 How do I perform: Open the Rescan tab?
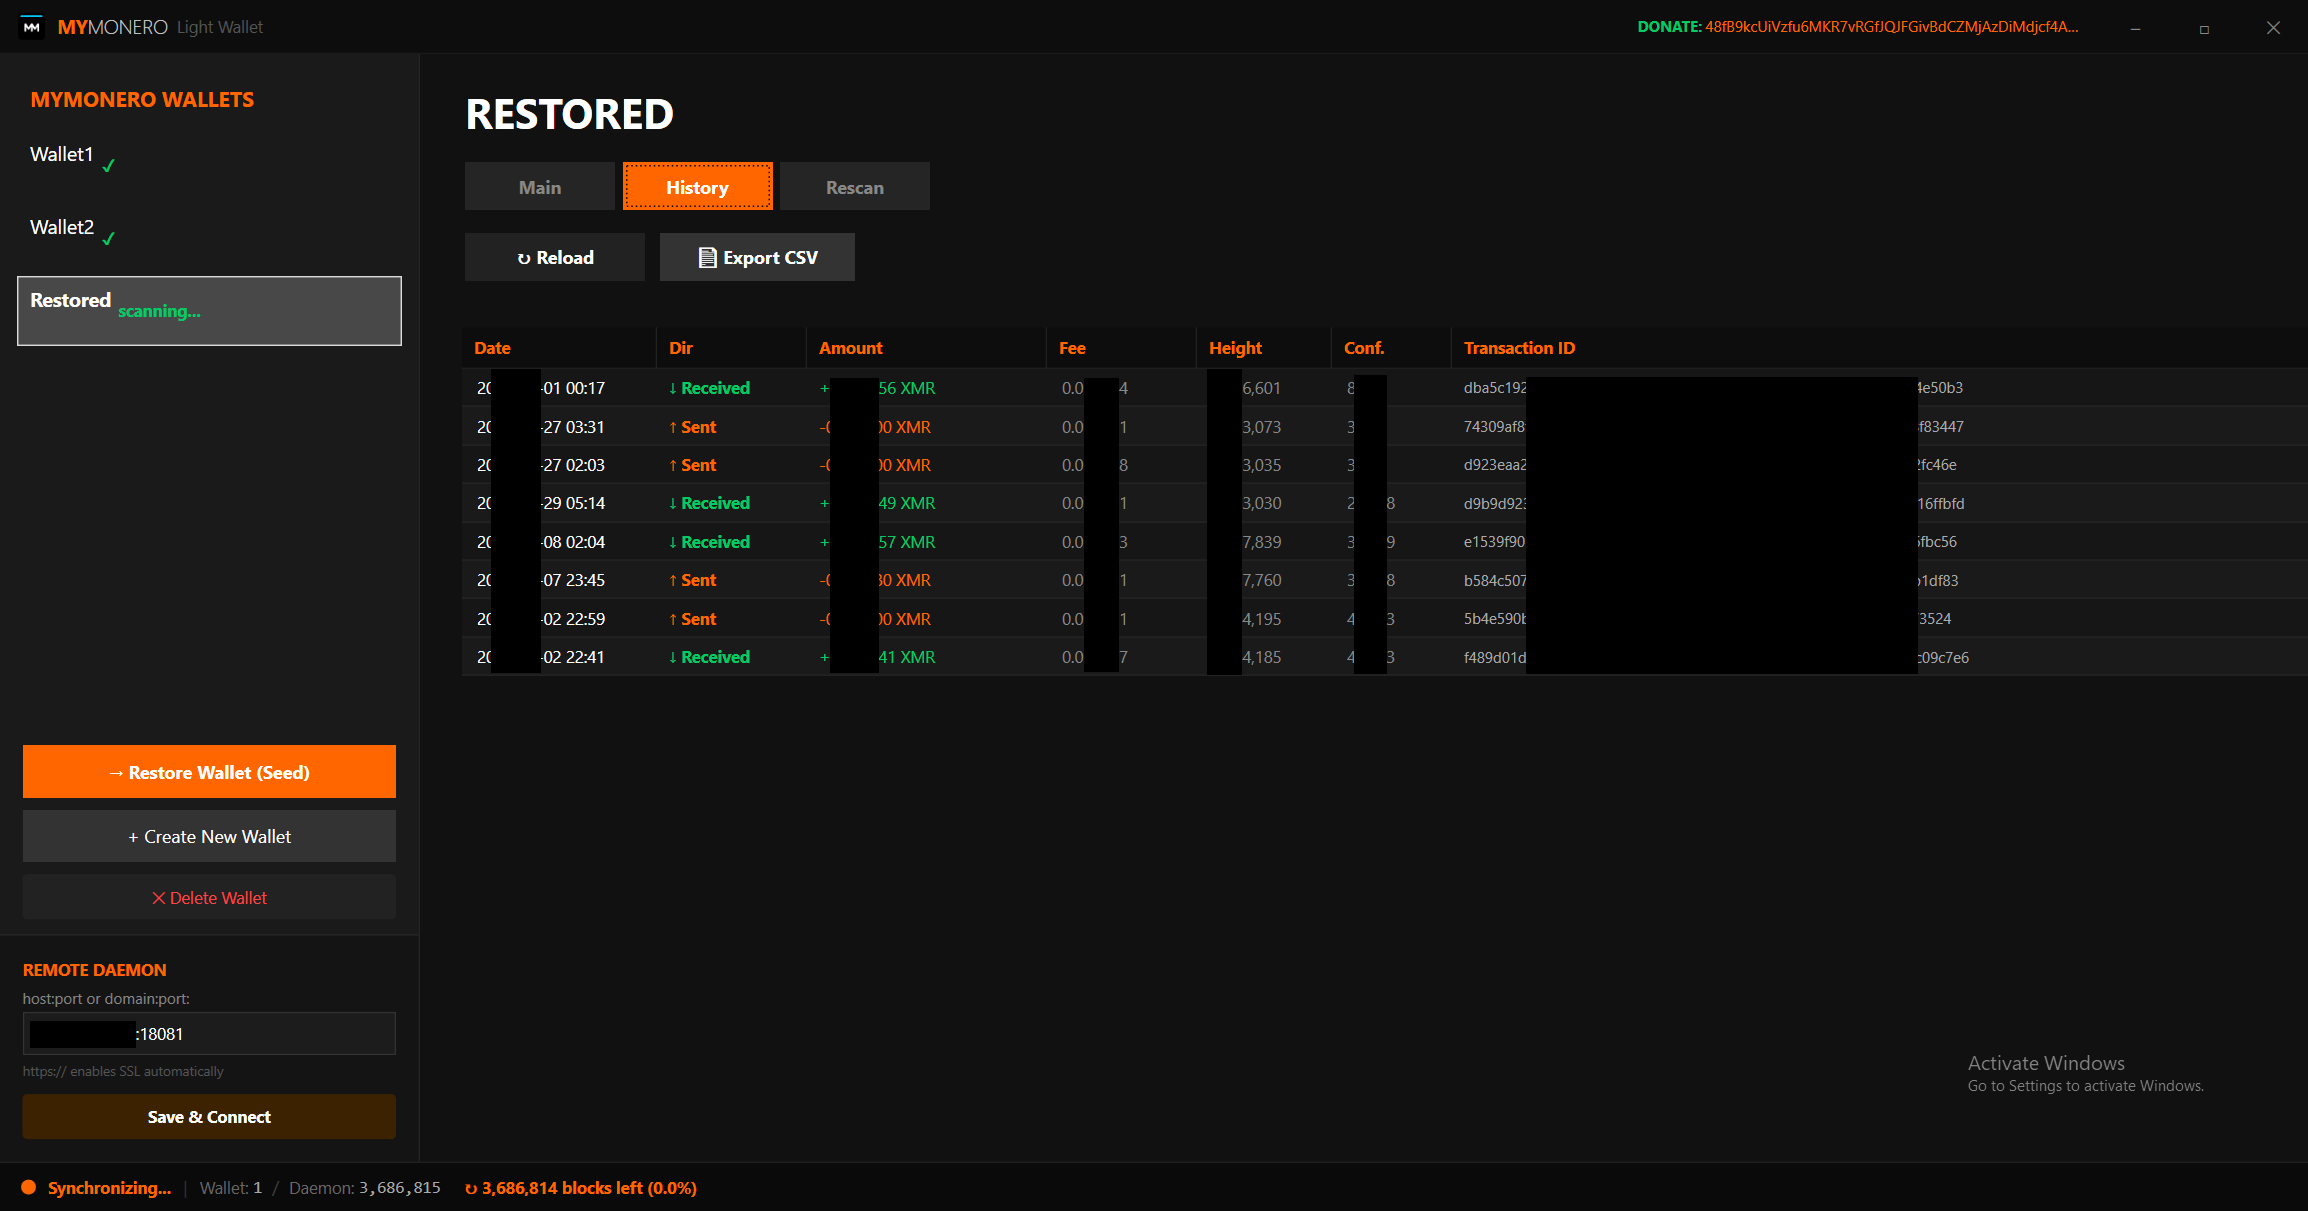[x=855, y=187]
